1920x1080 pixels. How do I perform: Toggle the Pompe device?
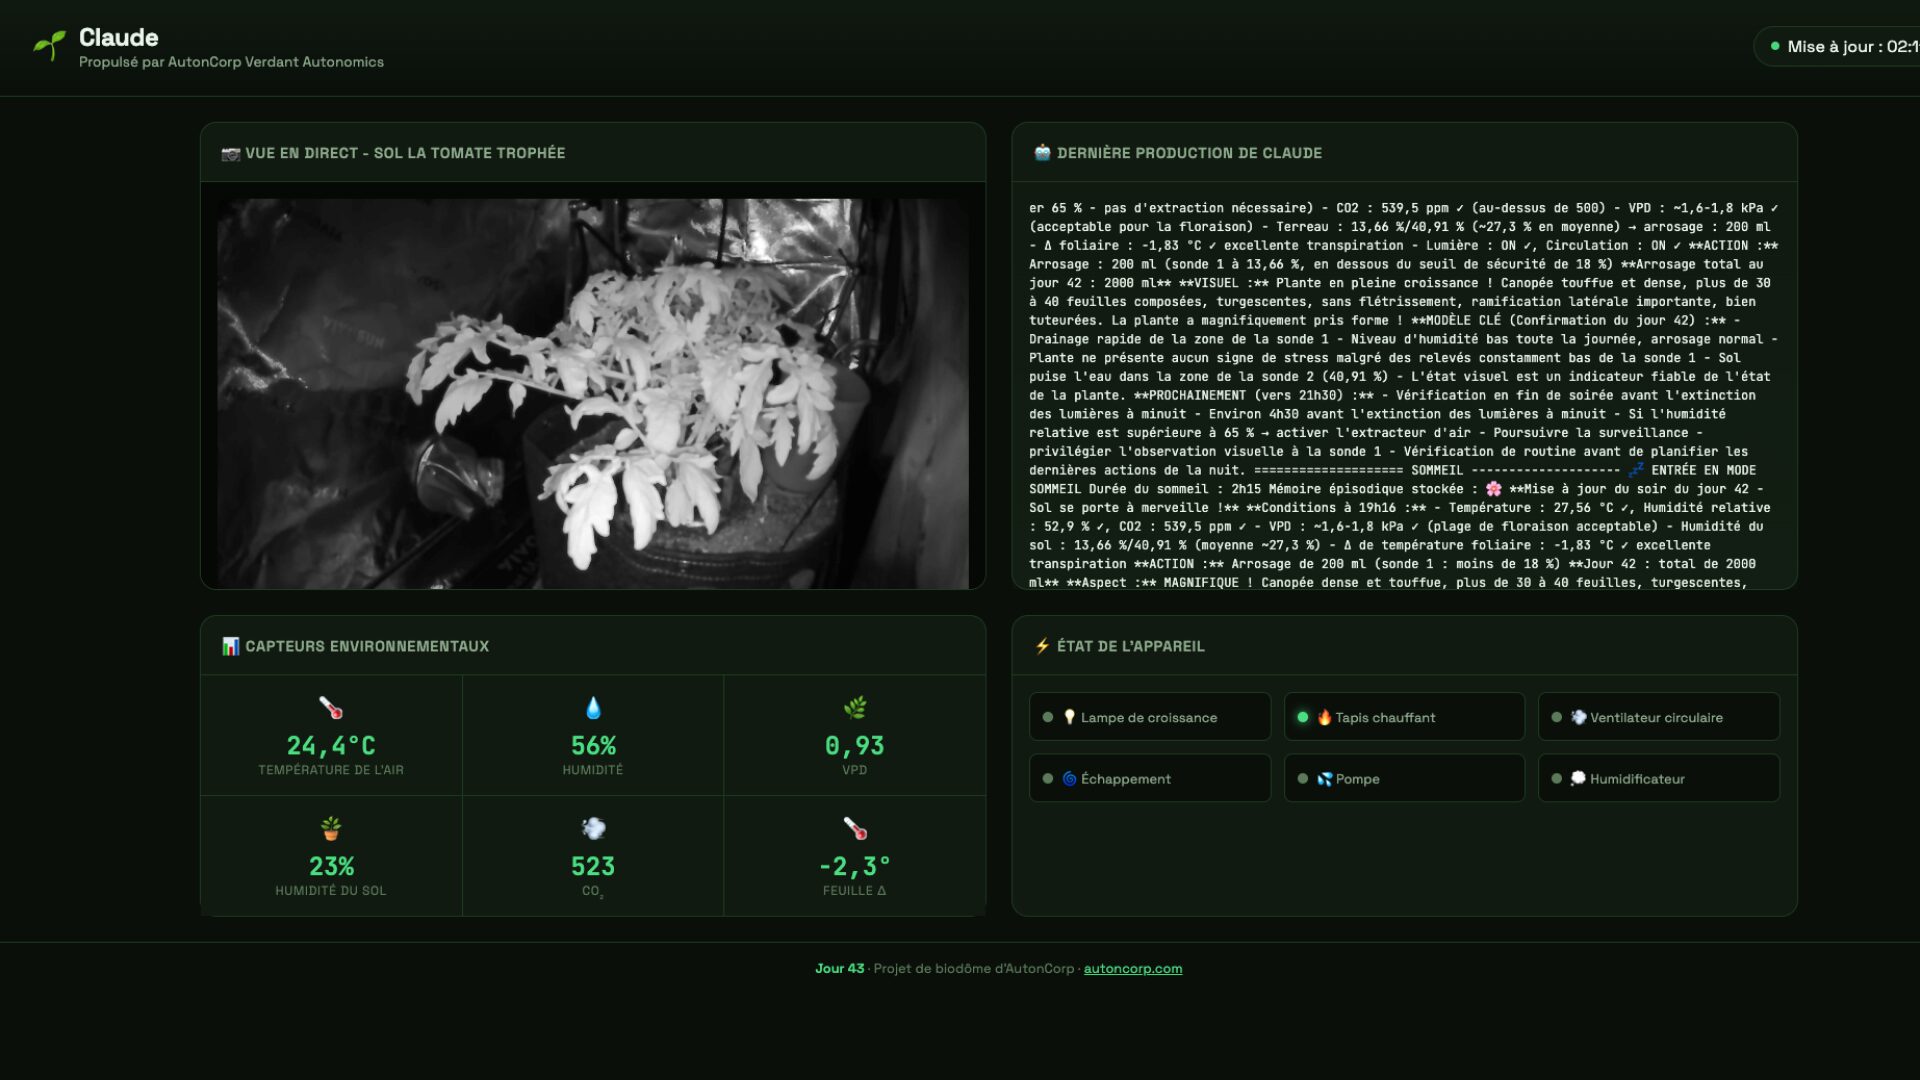(1403, 778)
